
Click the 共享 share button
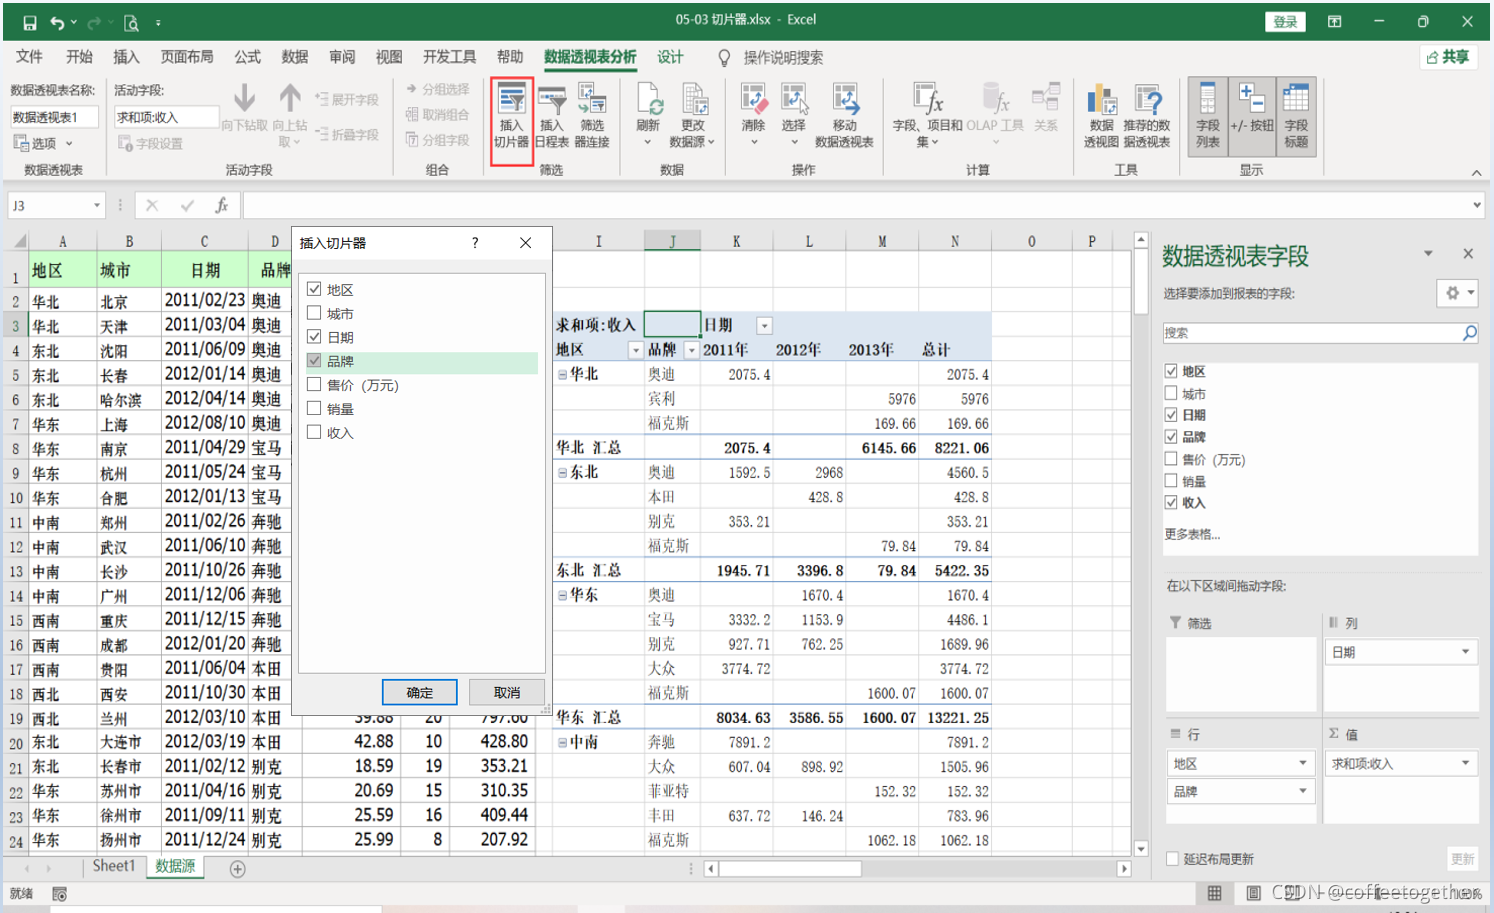pyautogui.click(x=1448, y=57)
